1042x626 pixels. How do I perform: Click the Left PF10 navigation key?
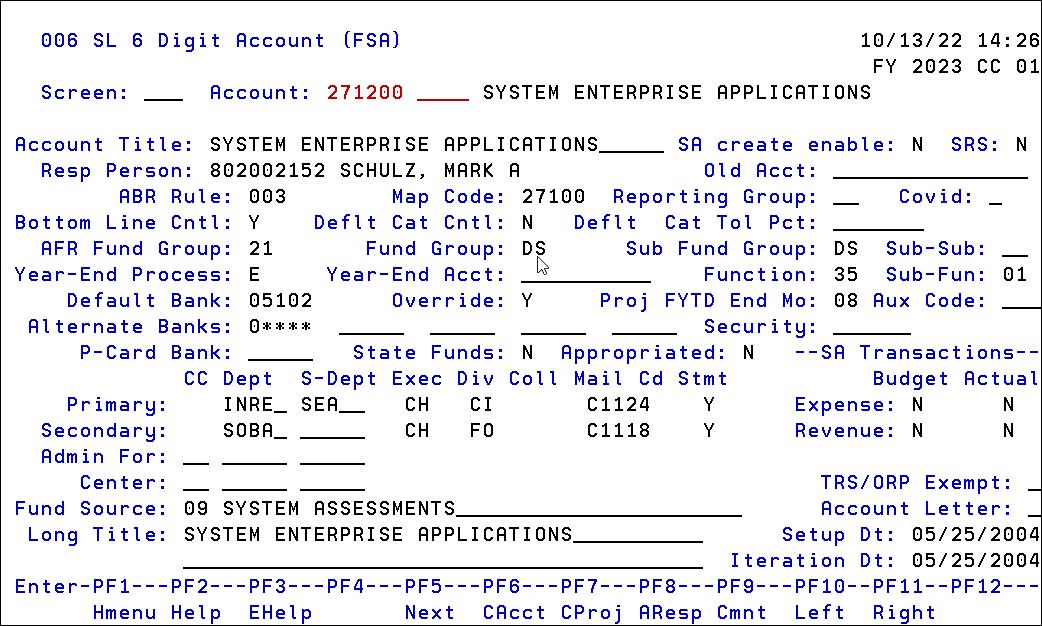[820, 613]
